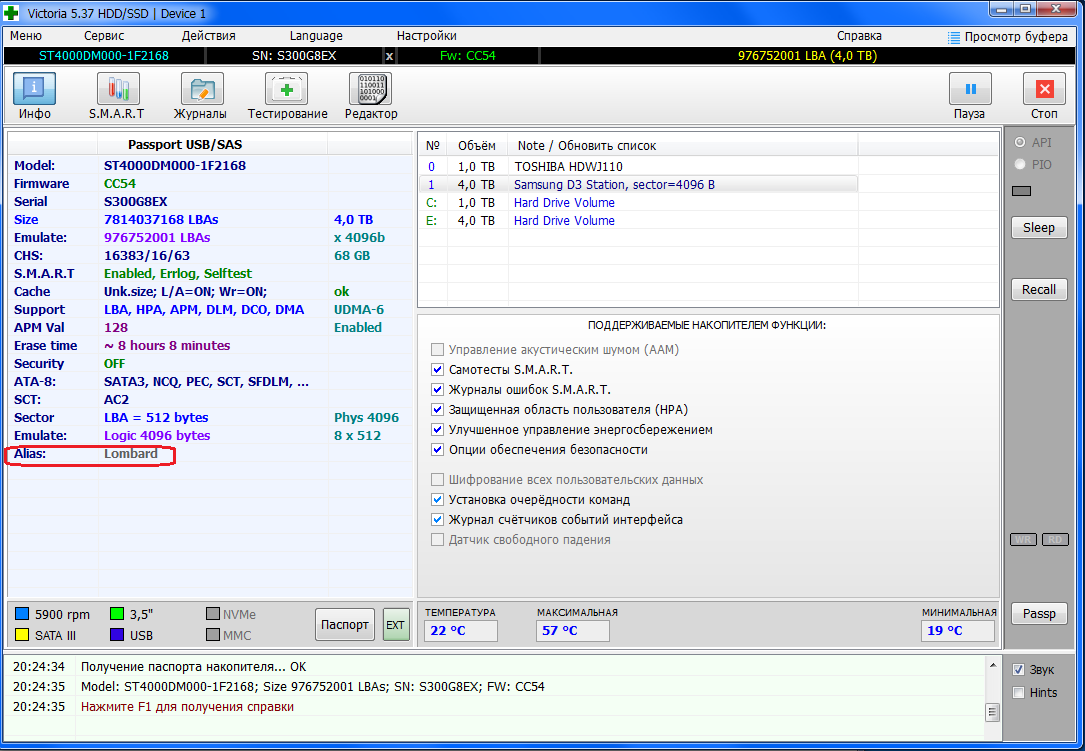Screen dimensions: 1085x751
Task: Click the green 3,5" color indicator
Action: tap(117, 614)
